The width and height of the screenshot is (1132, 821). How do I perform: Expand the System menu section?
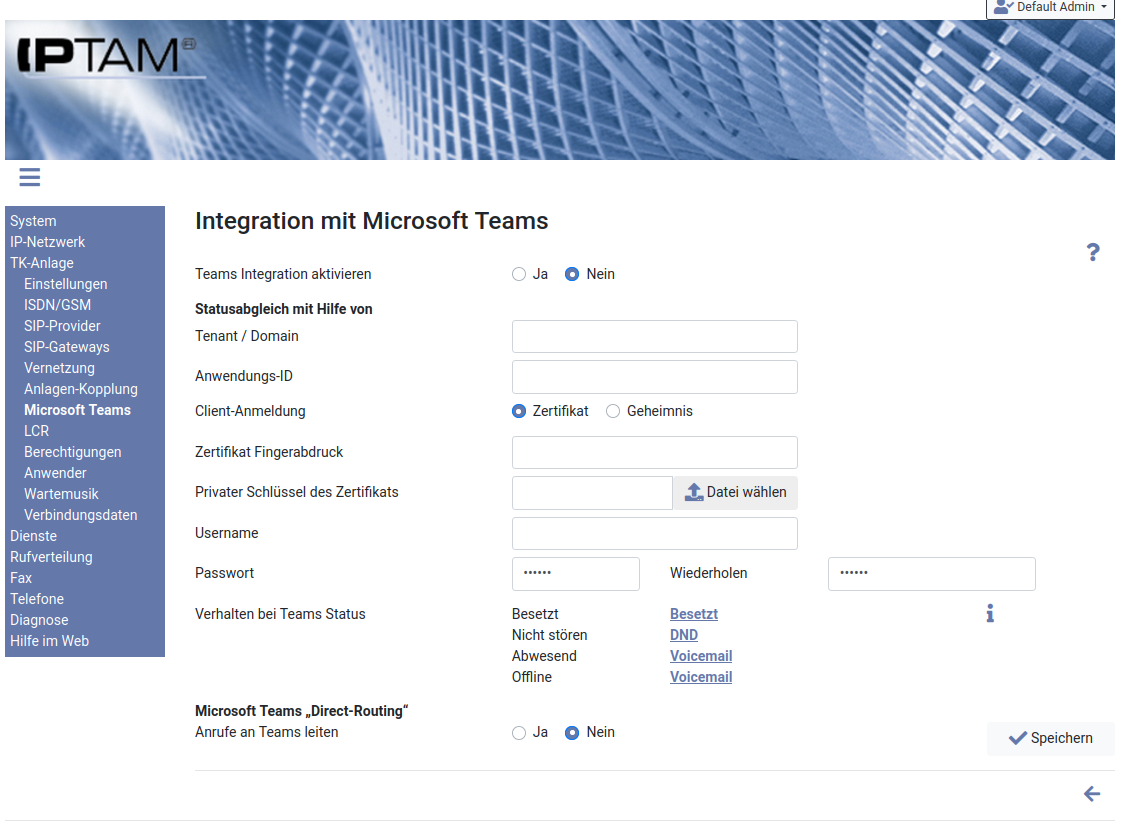[x=33, y=221]
